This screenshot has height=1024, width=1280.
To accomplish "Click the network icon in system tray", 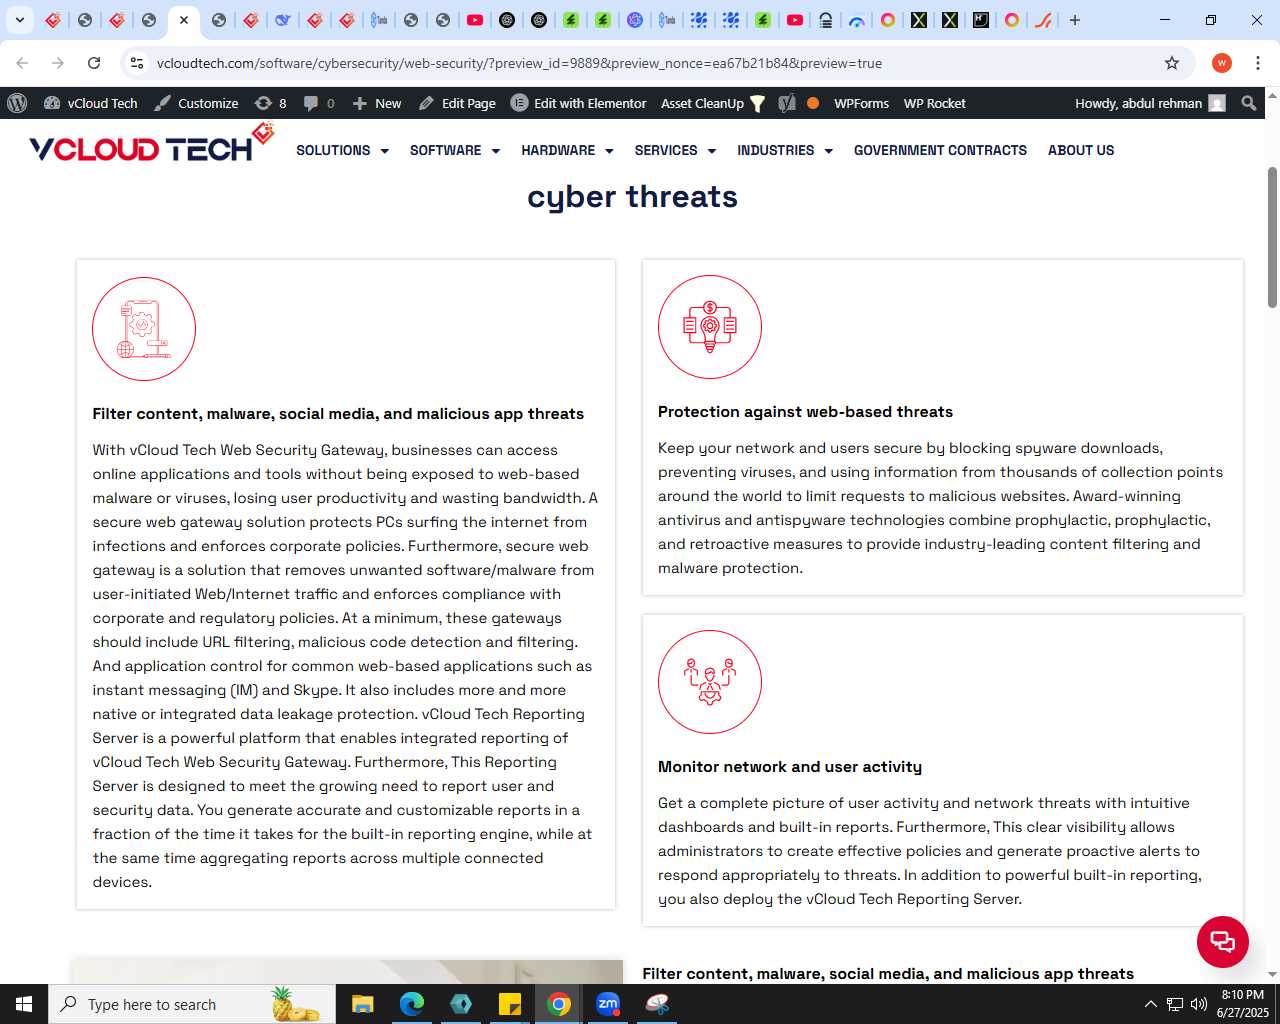I will 1175,1004.
